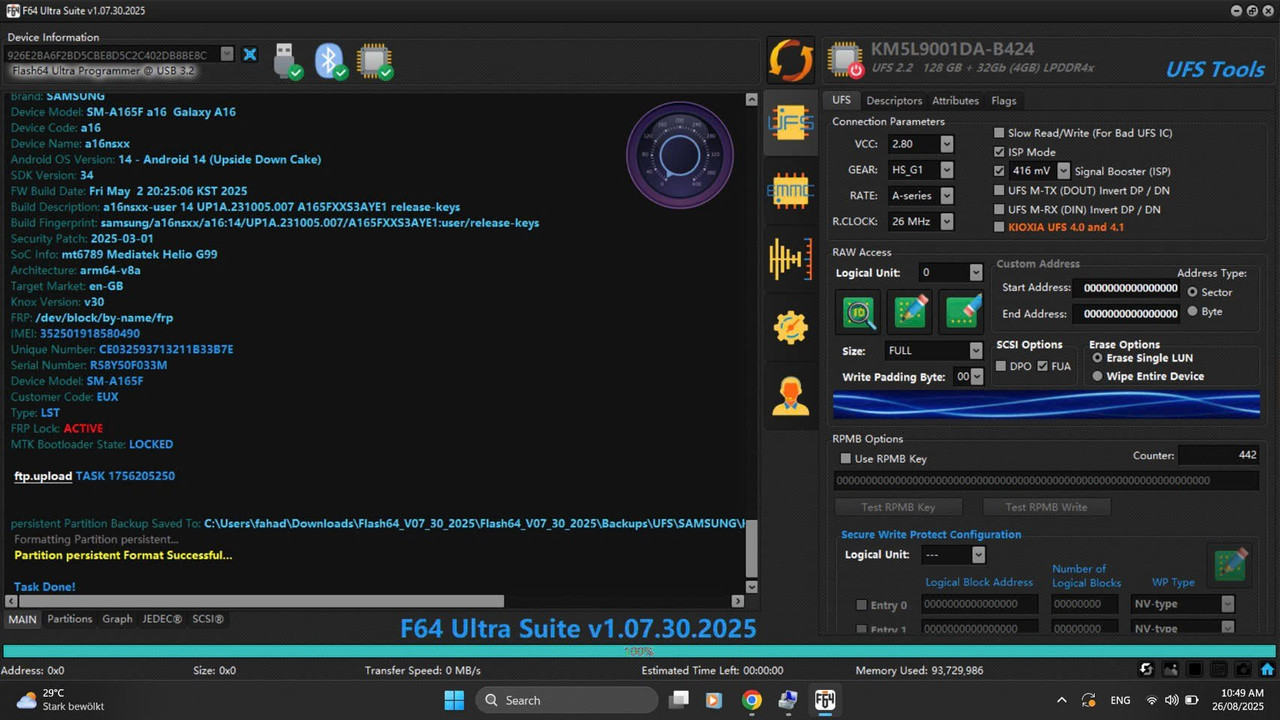Click the USB connection status icon
The image size is (1280, 720).
point(286,61)
